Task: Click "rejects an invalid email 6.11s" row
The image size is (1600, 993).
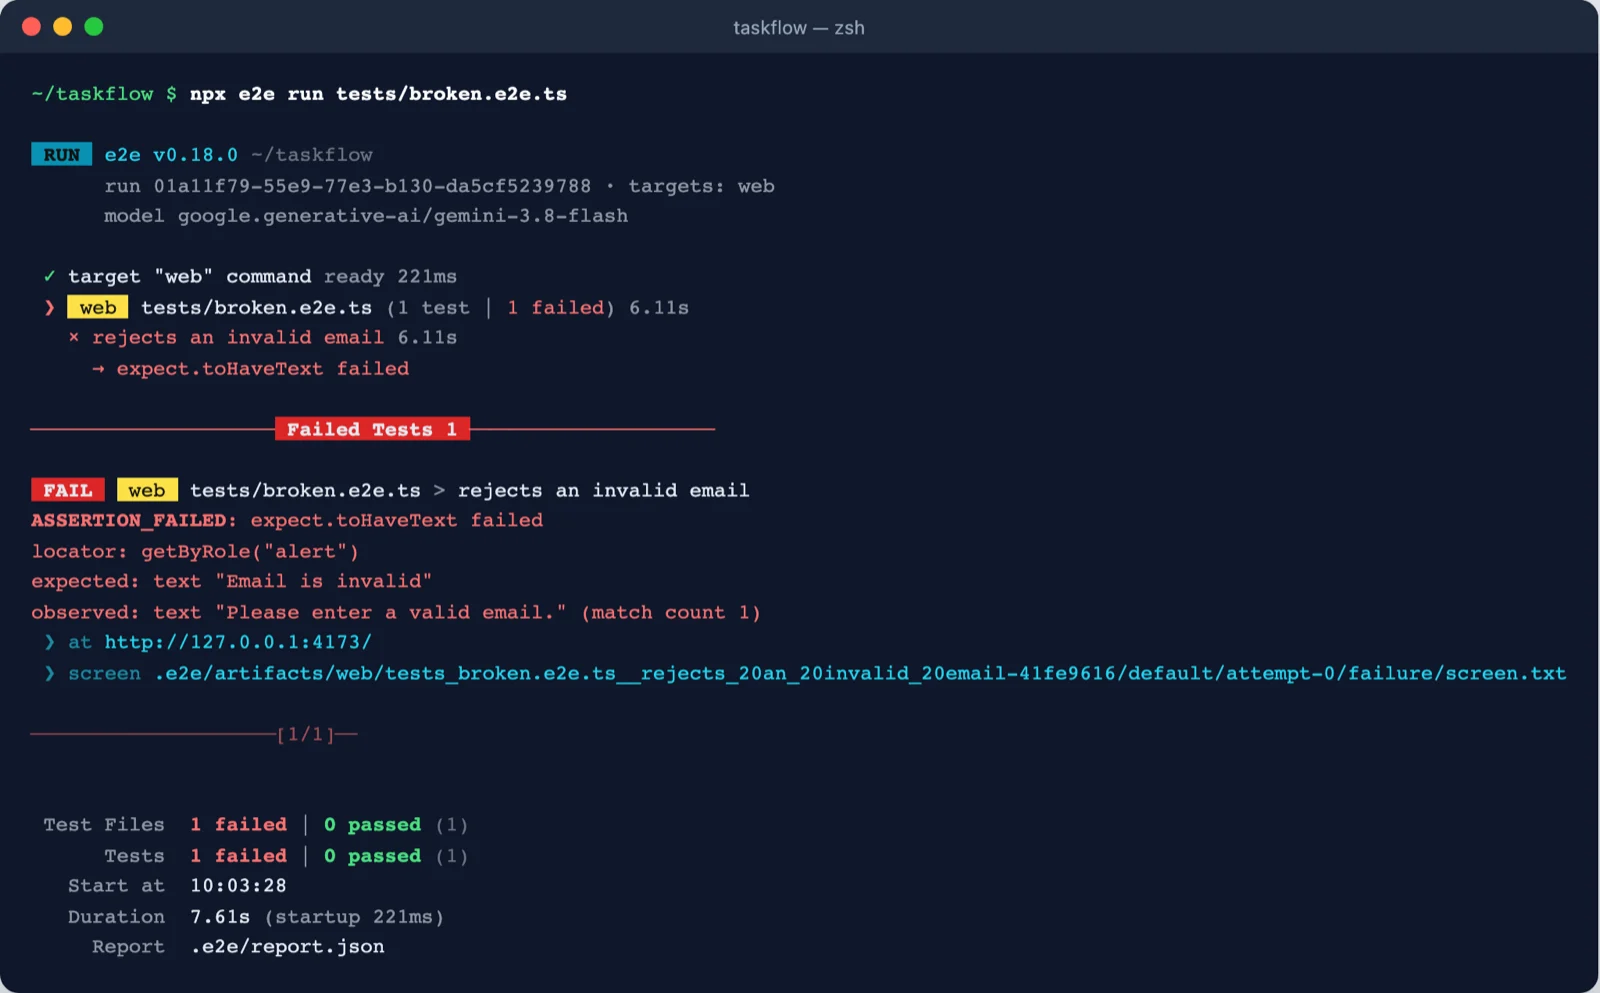Action: 275,338
